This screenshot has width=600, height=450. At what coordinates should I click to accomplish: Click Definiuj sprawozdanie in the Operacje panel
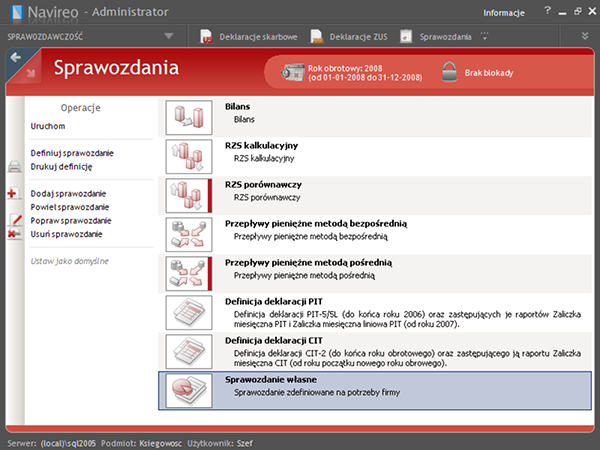point(72,153)
